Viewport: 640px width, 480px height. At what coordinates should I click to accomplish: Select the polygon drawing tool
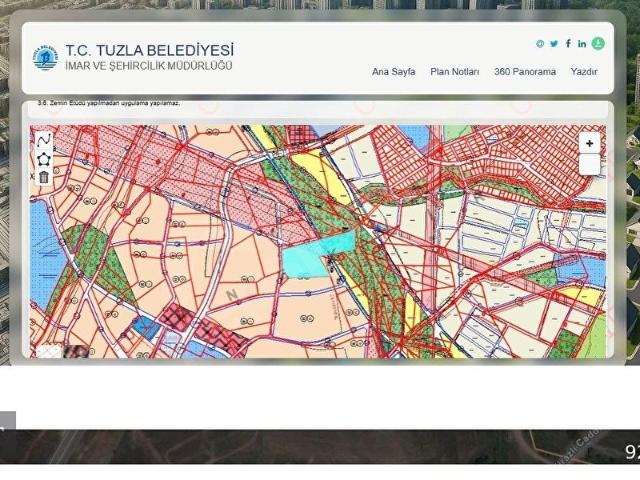click(x=44, y=159)
